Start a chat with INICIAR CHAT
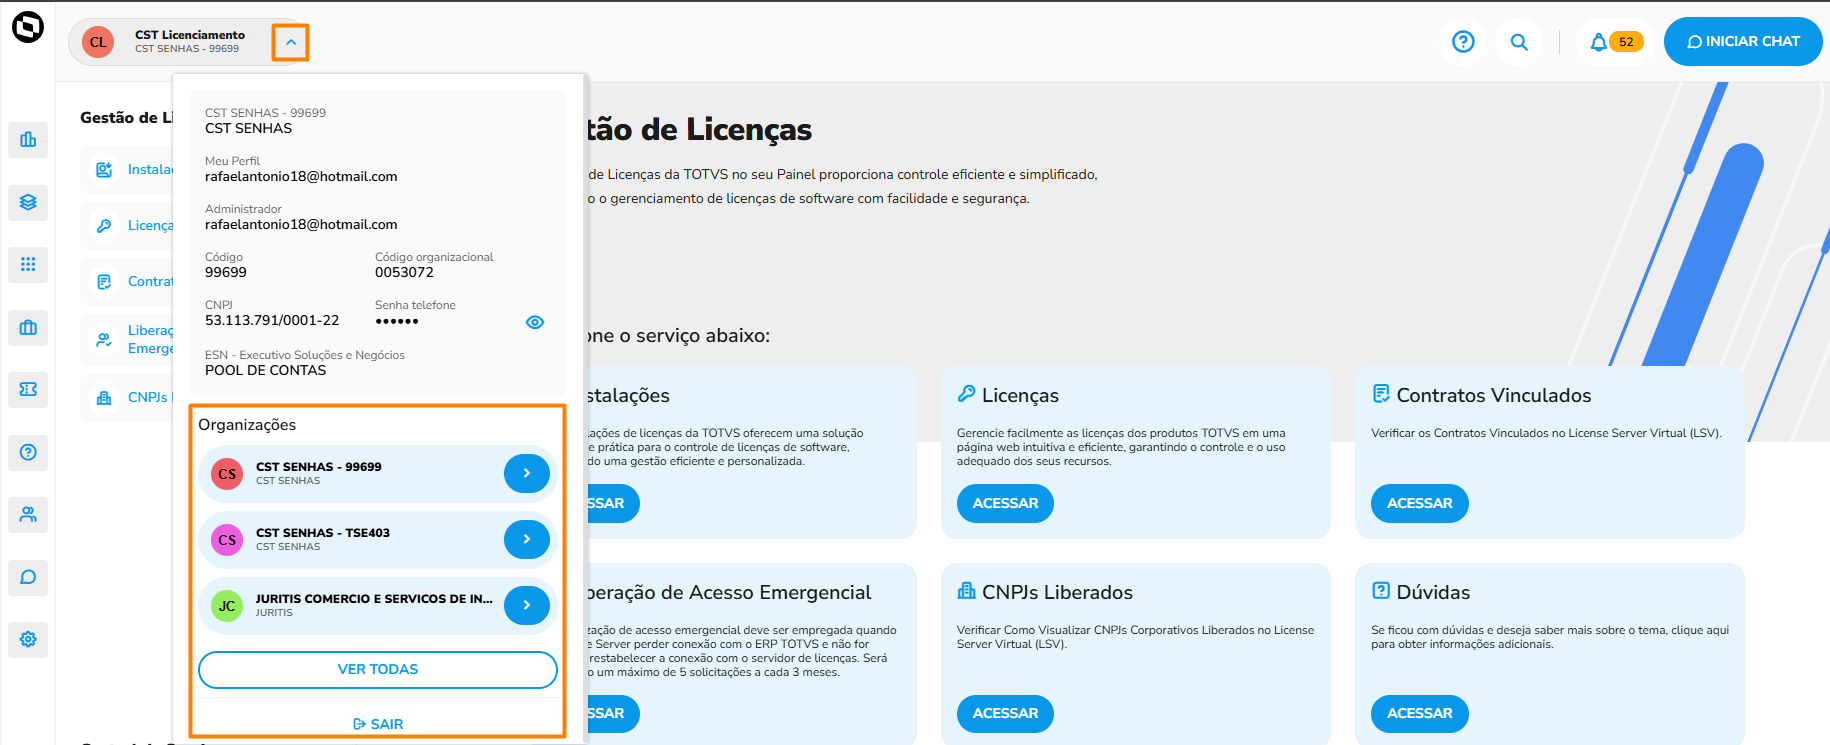The width and height of the screenshot is (1830, 745). (x=1743, y=42)
